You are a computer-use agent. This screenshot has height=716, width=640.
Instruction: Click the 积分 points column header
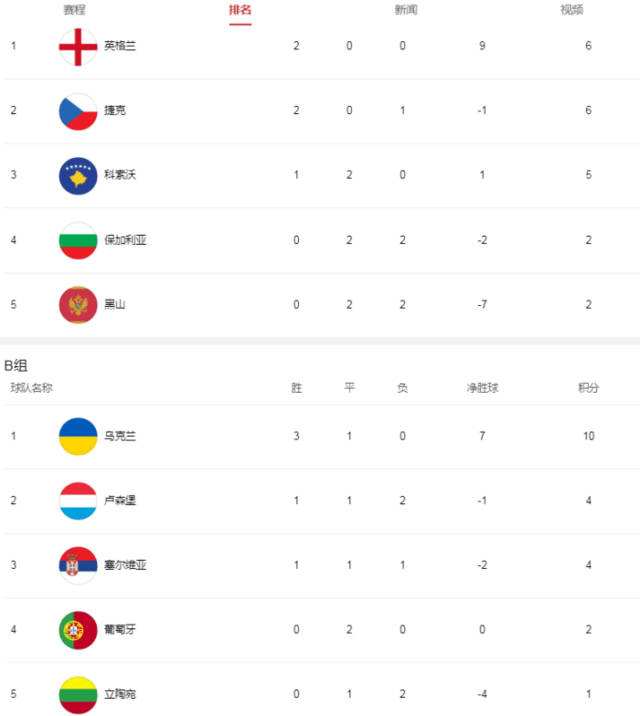coord(588,388)
